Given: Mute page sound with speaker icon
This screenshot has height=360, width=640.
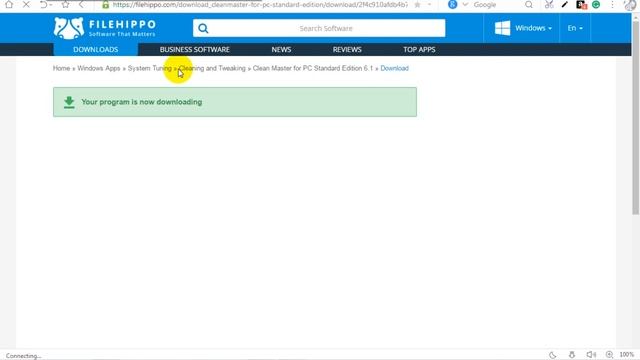Looking at the screenshot, I should 591,355.
